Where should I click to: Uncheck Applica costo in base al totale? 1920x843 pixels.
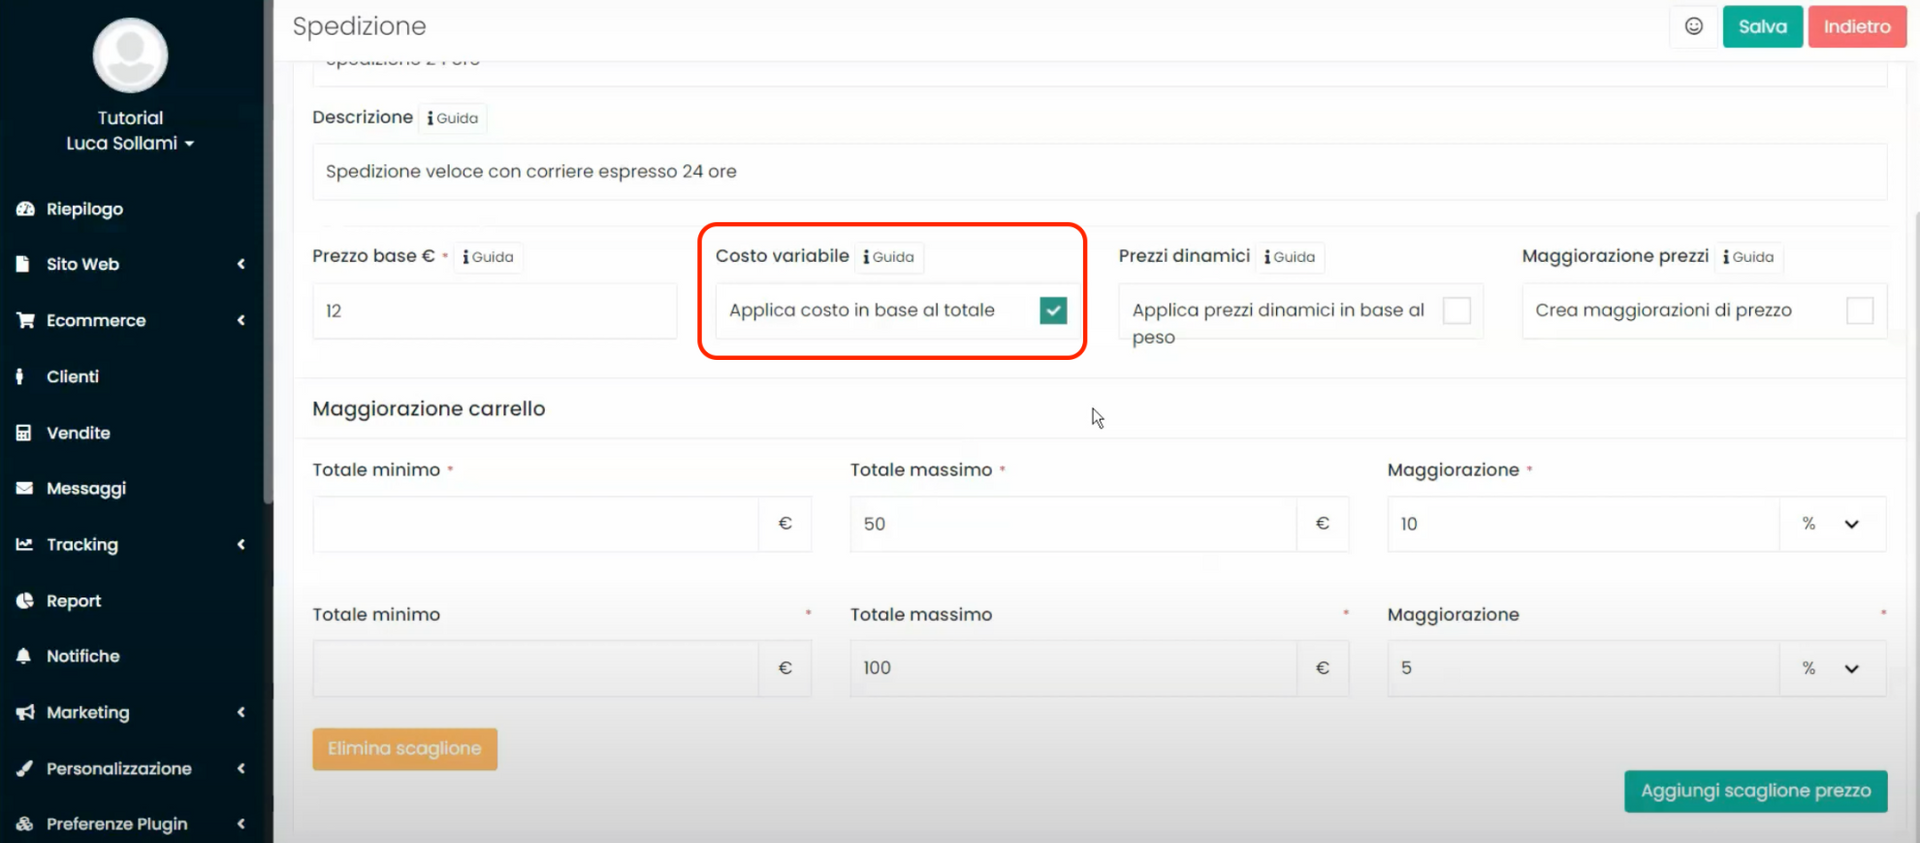(x=1053, y=311)
